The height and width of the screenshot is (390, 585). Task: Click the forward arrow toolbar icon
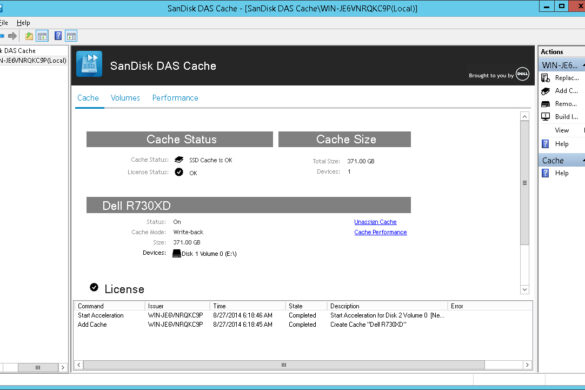coord(12,36)
